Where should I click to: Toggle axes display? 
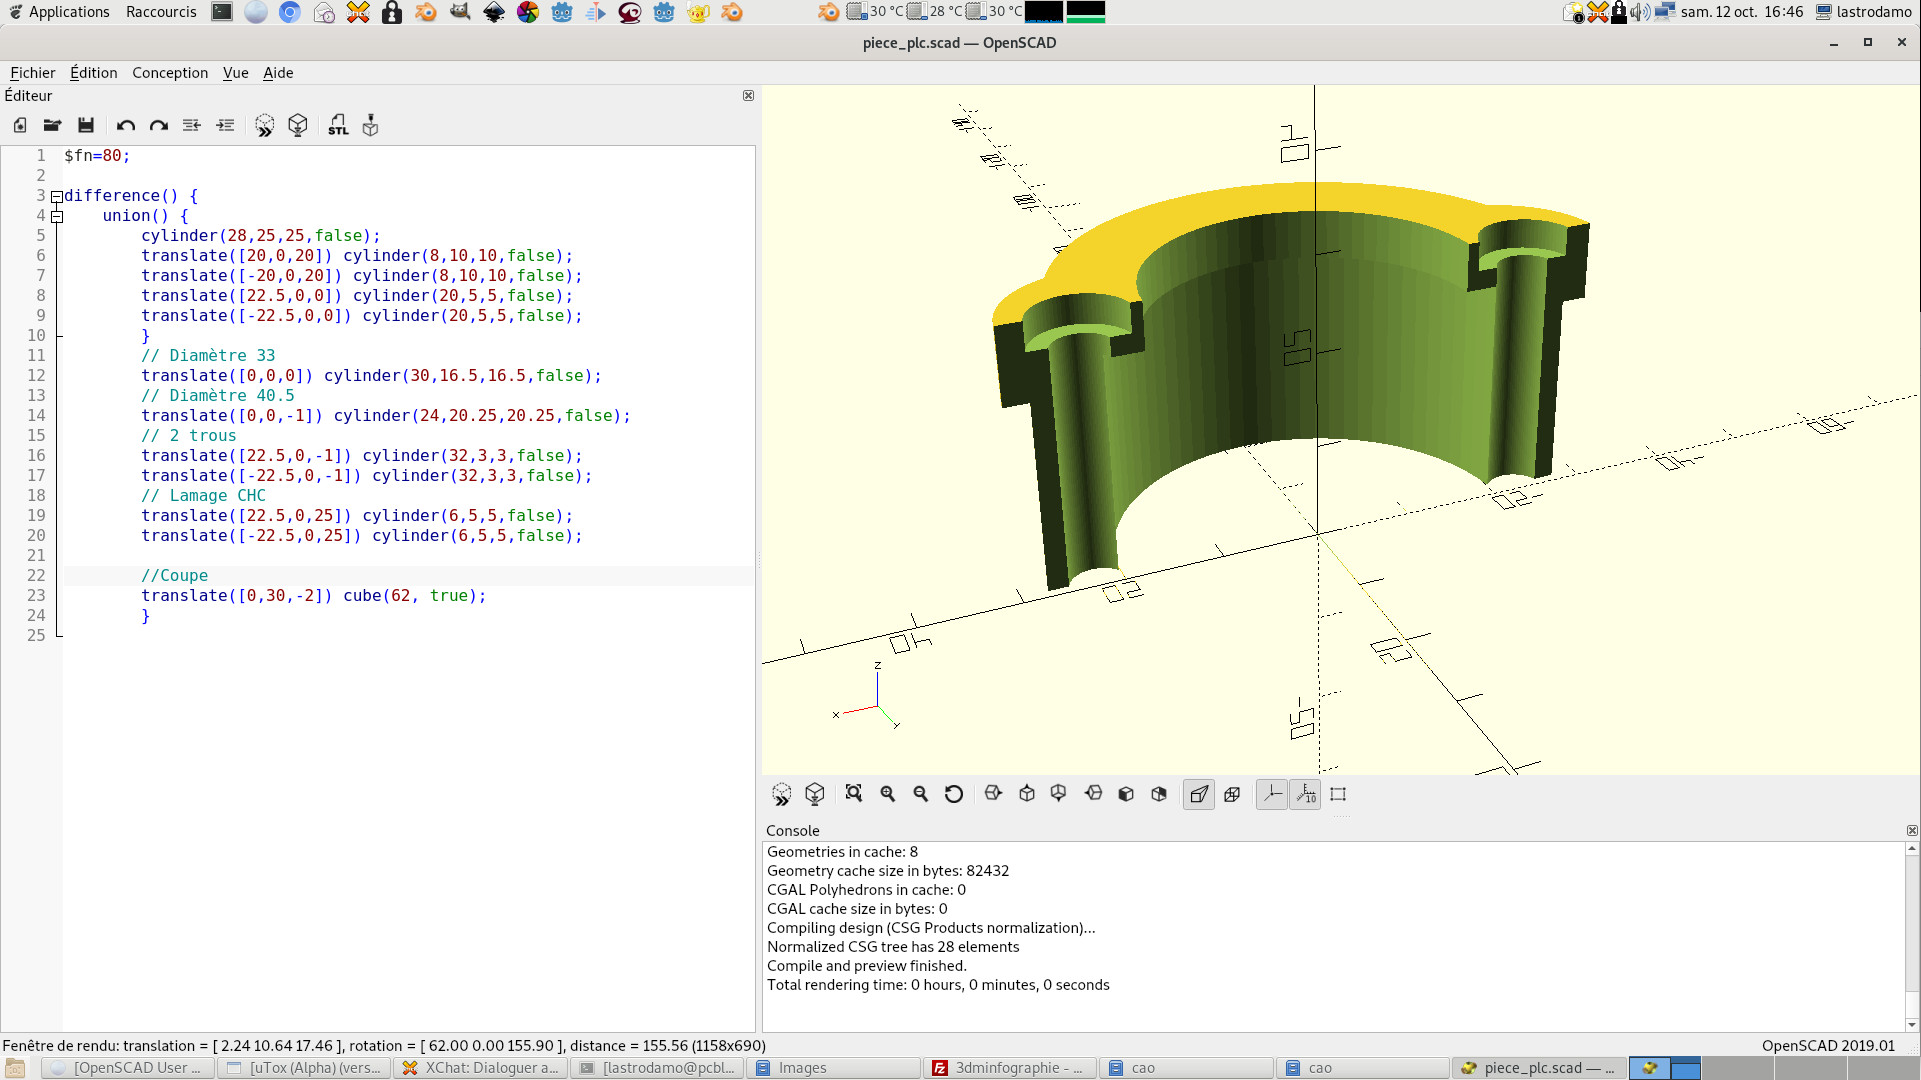pos(1272,794)
